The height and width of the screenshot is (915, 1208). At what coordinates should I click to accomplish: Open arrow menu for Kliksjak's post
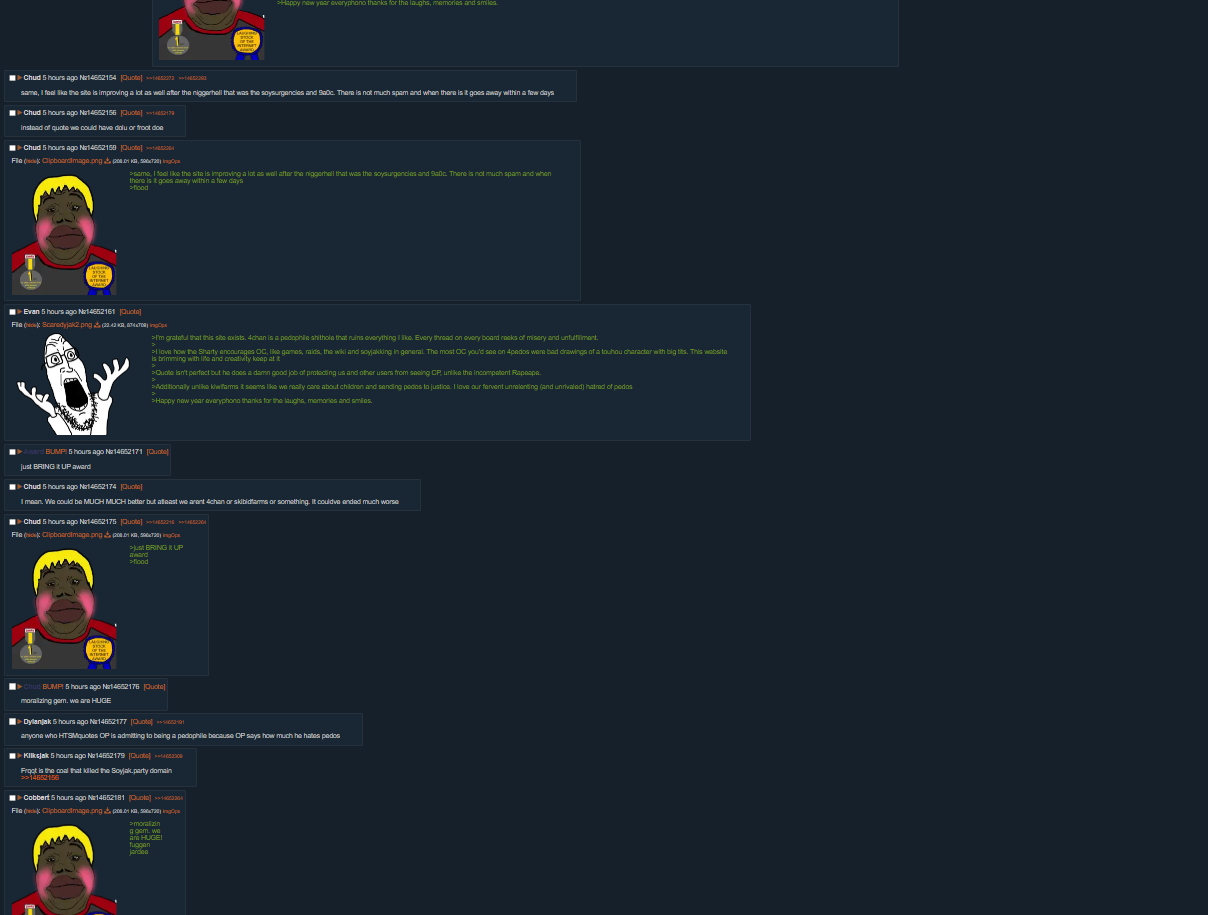[19, 756]
